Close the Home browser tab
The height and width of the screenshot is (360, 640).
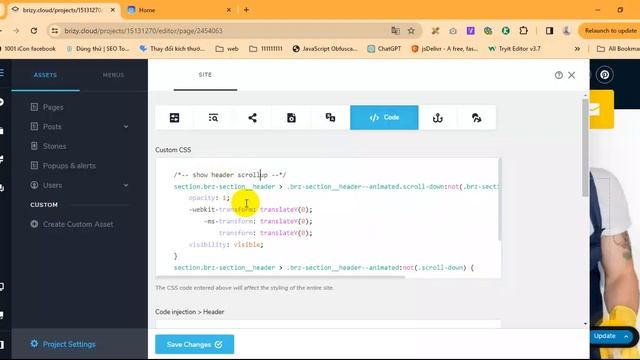(x=229, y=10)
